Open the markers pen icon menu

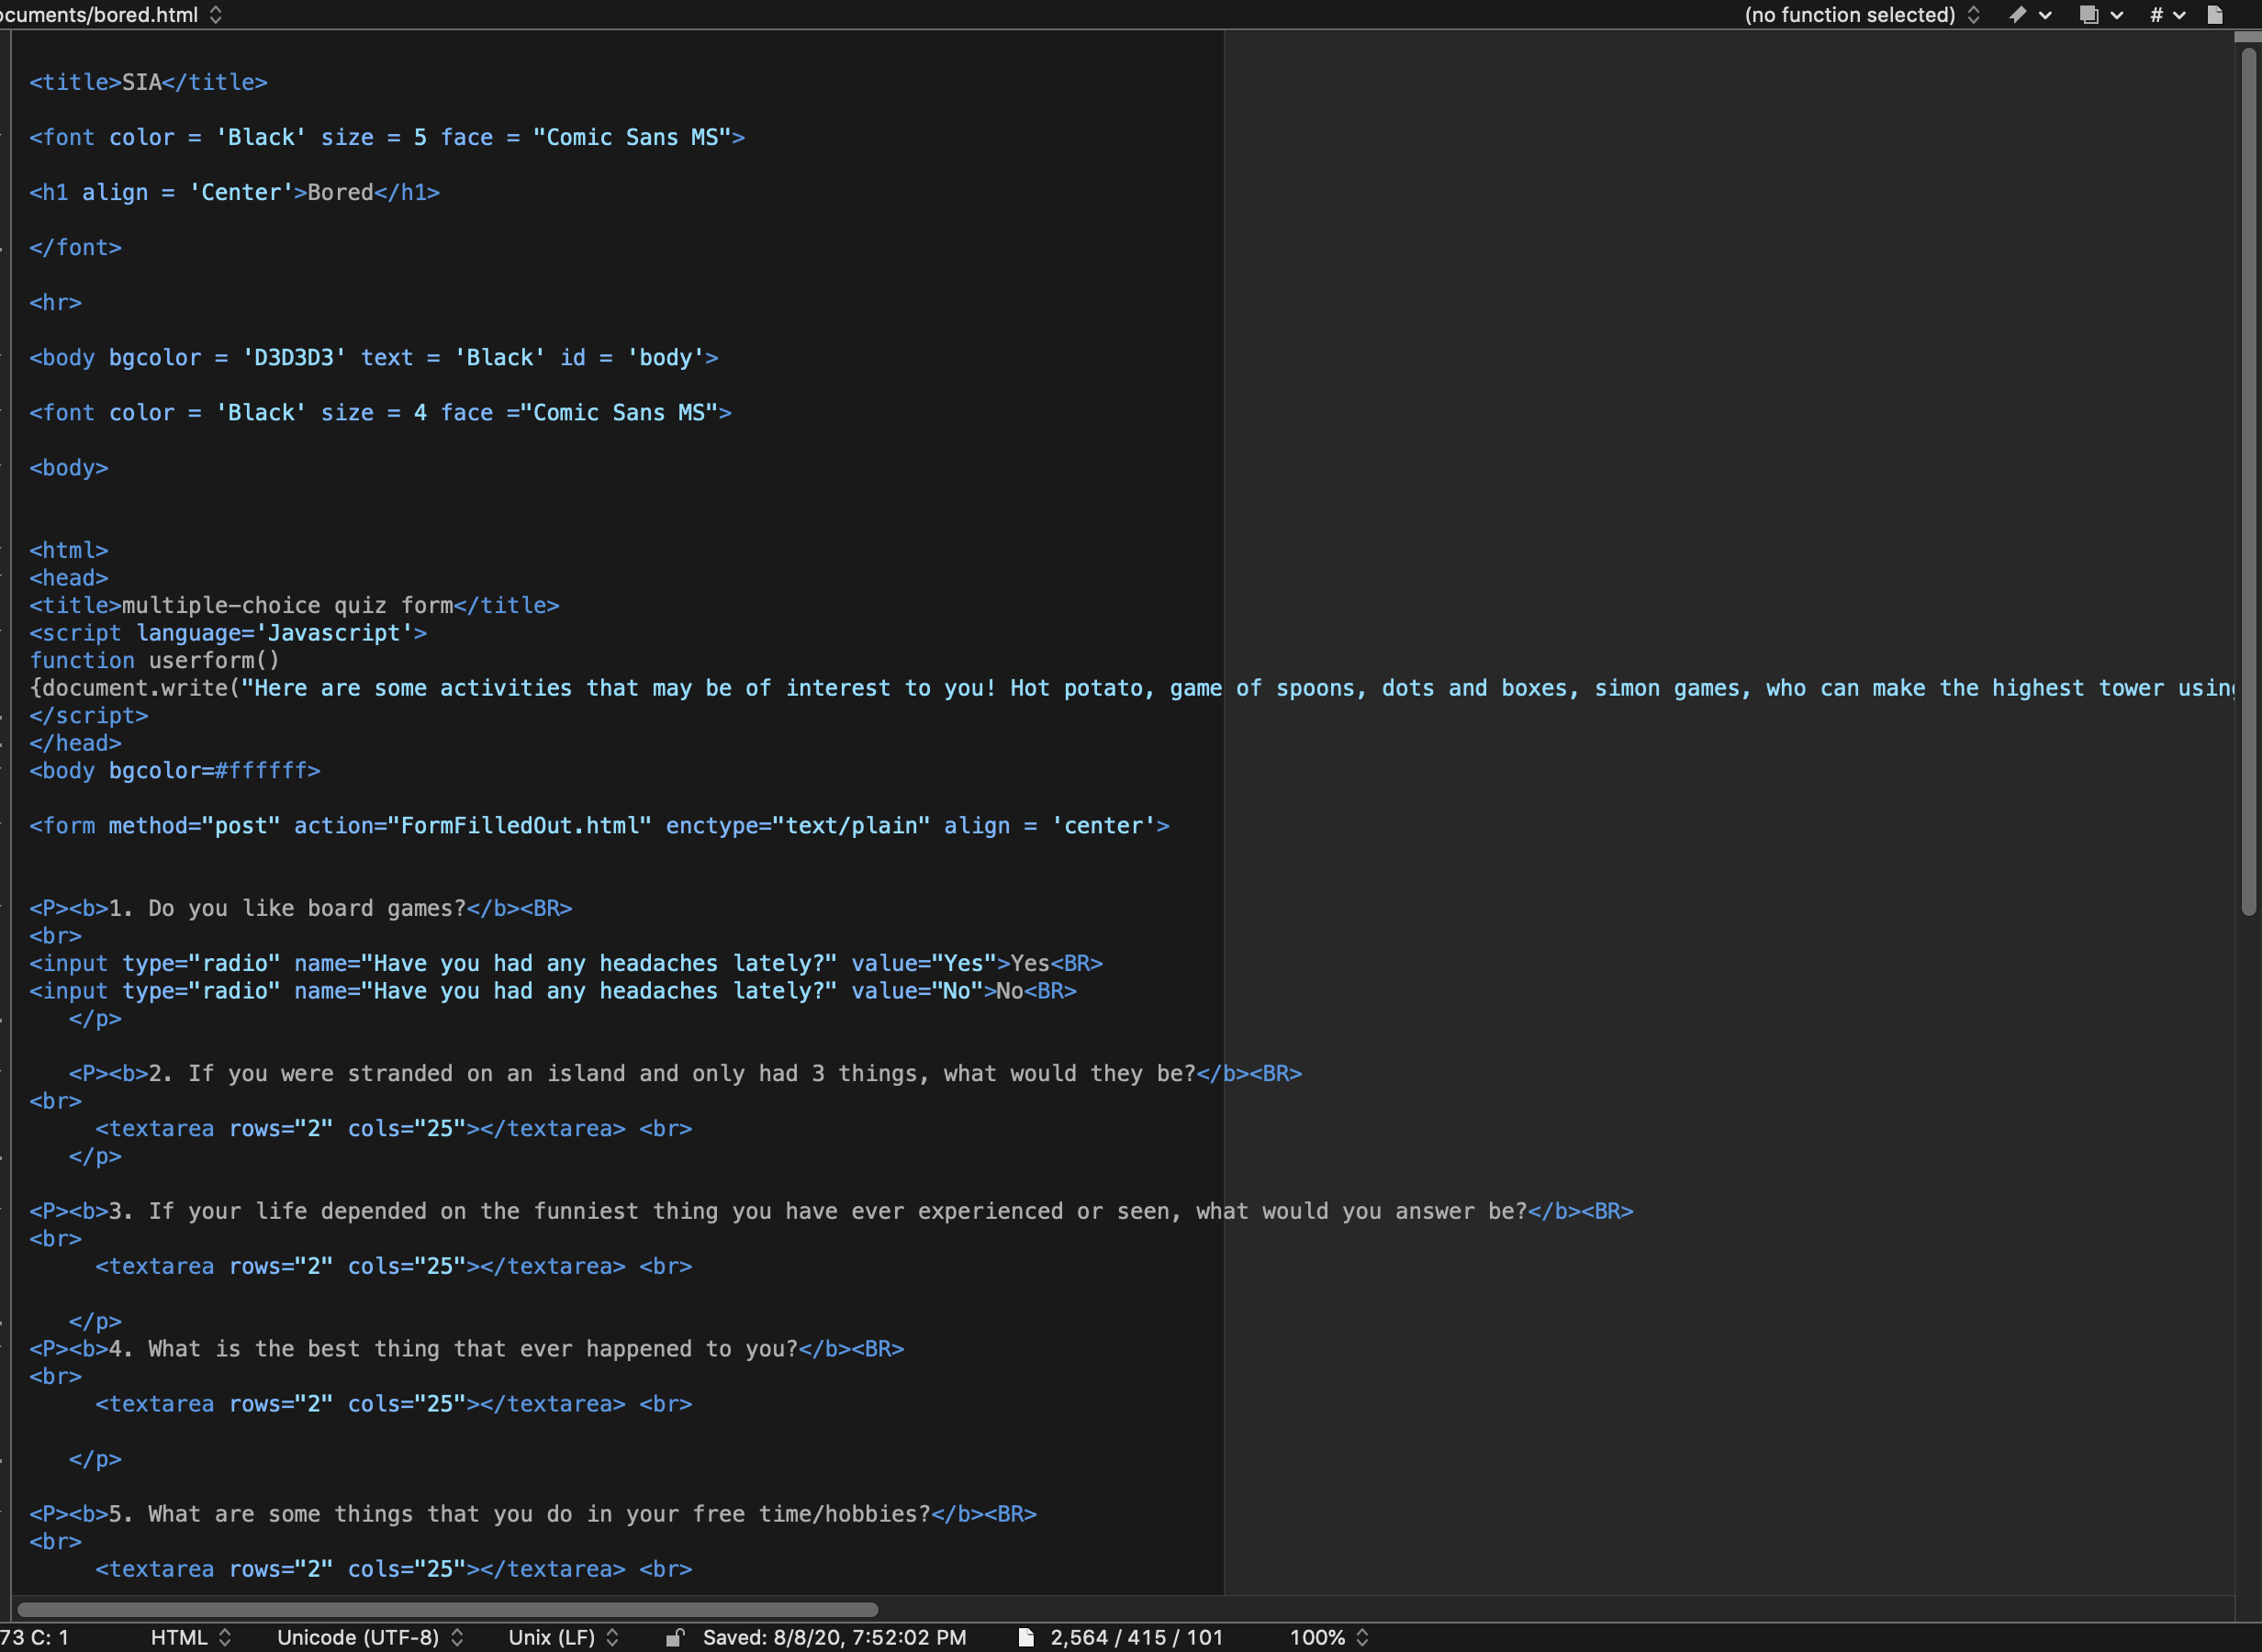[2018, 14]
